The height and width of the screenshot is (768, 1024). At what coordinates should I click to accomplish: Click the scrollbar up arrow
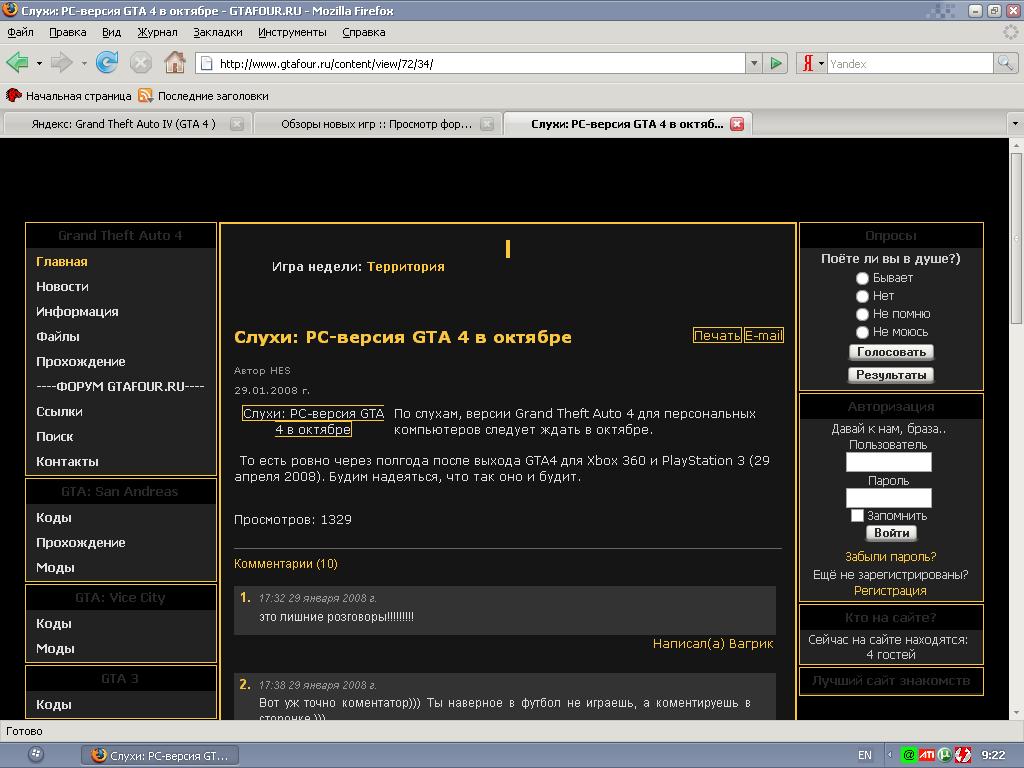coord(1016,144)
